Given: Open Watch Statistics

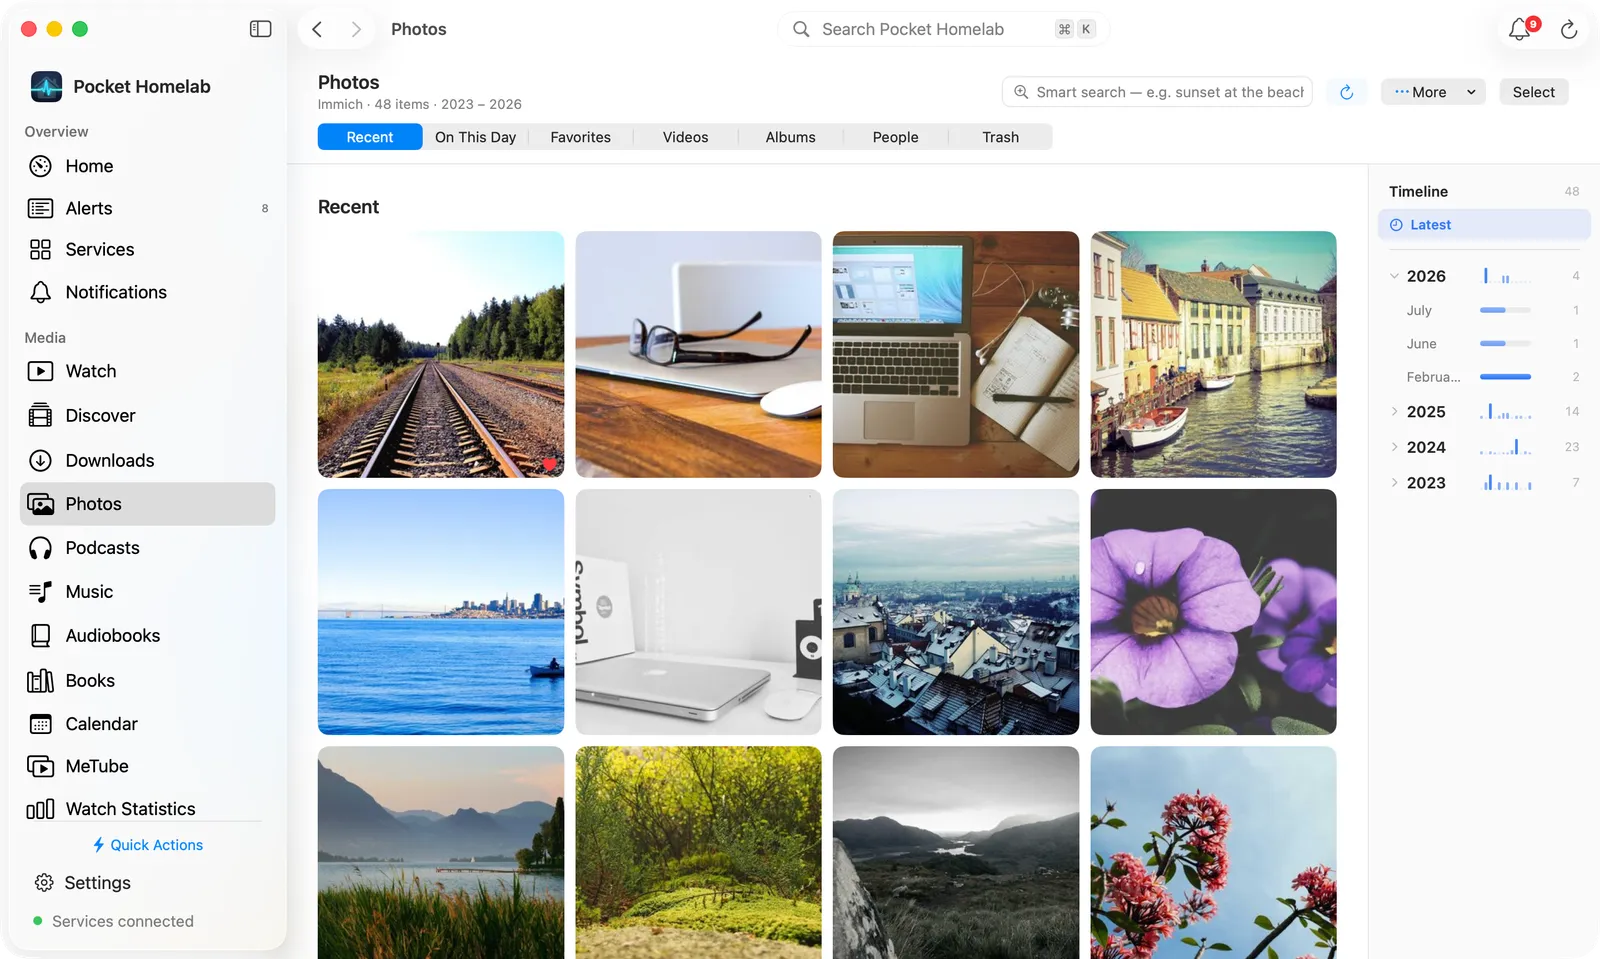Looking at the screenshot, I should pos(147,808).
